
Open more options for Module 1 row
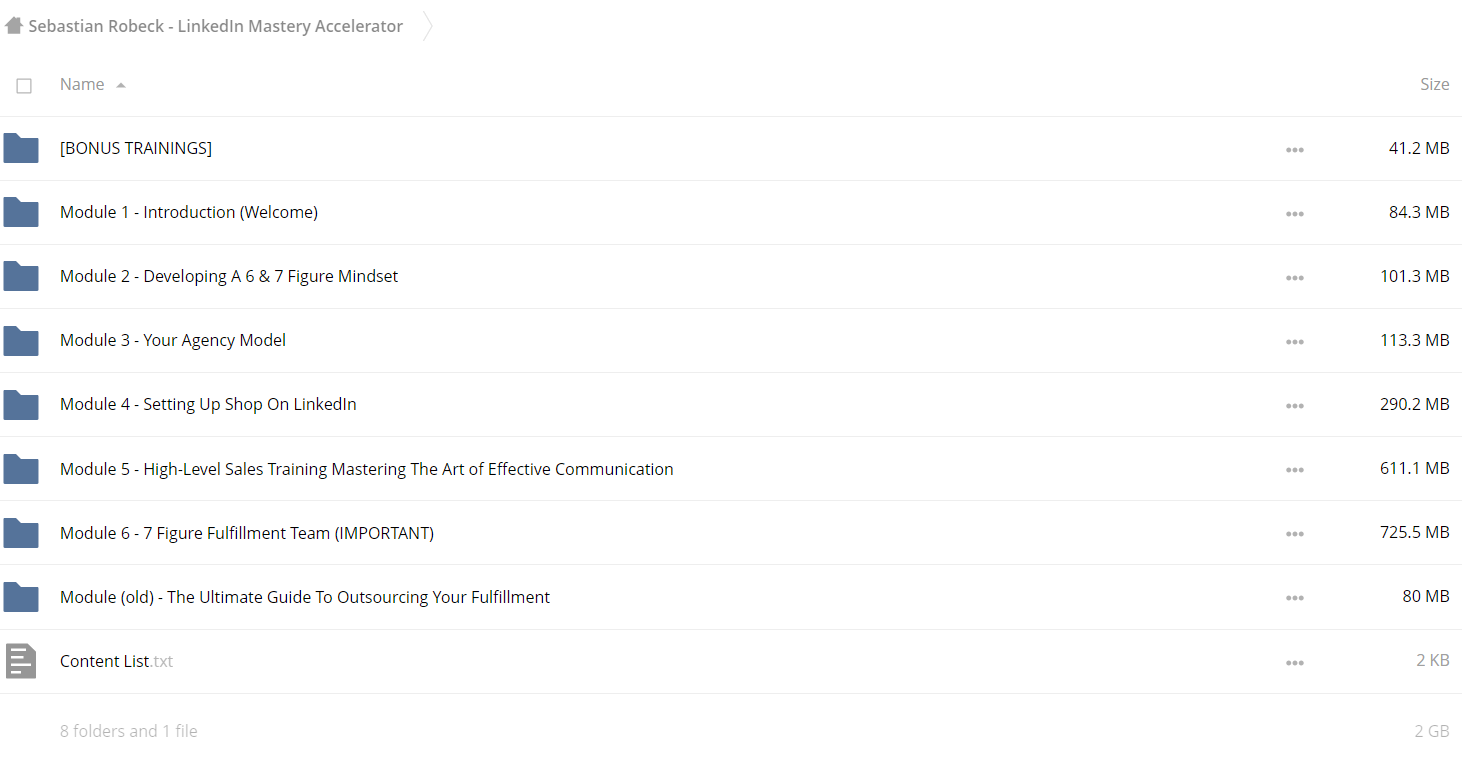click(x=1295, y=213)
